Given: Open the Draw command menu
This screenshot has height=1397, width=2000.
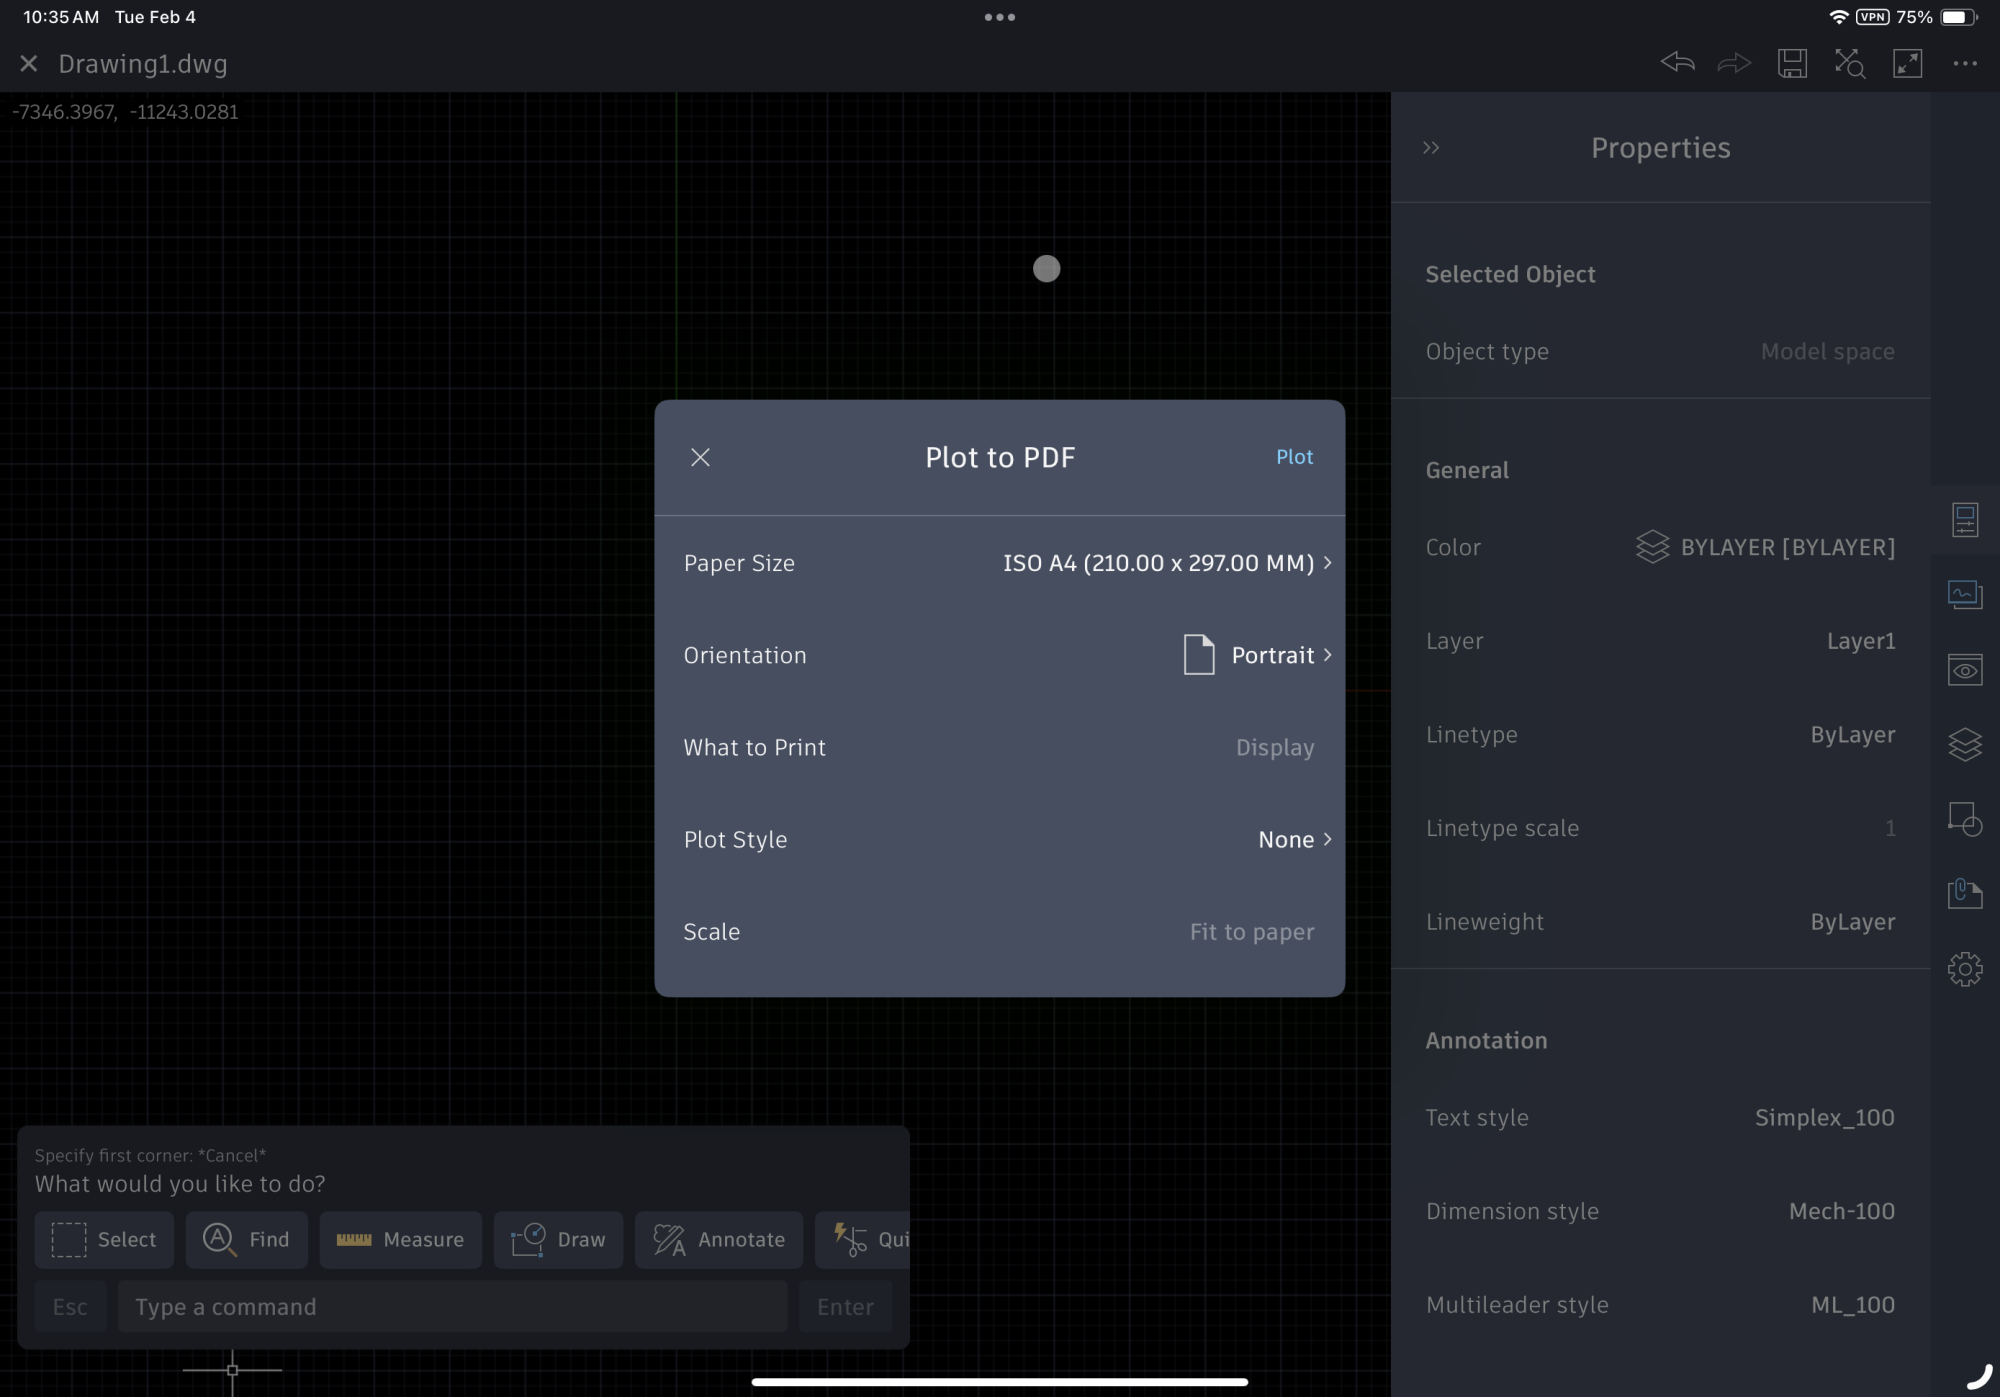Looking at the screenshot, I should (558, 1239).
